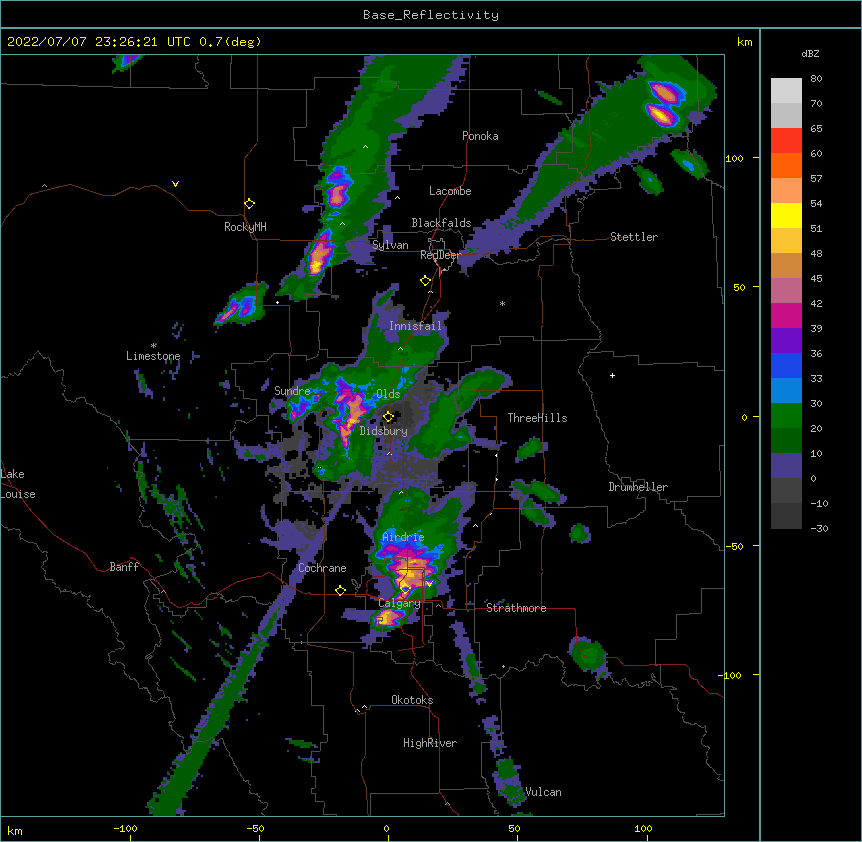Click the Airdrie city label

(x=403, y=537)
